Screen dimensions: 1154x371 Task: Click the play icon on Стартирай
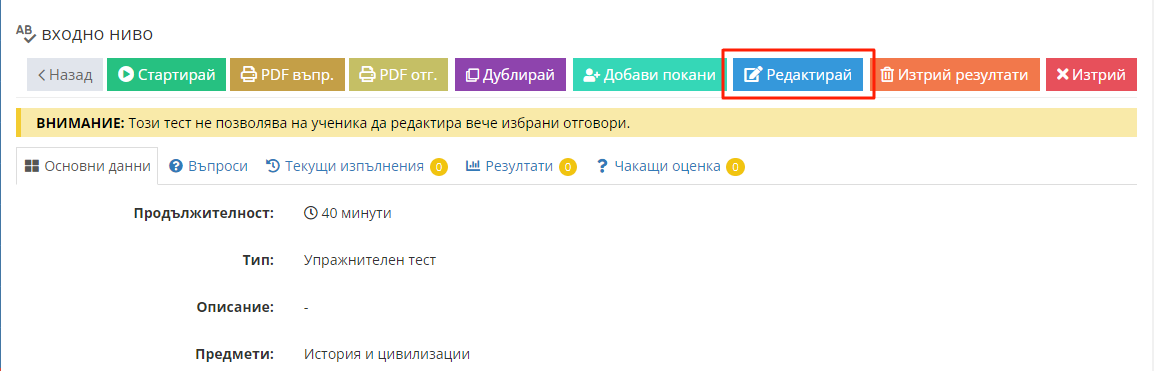(x=126, y=74)
